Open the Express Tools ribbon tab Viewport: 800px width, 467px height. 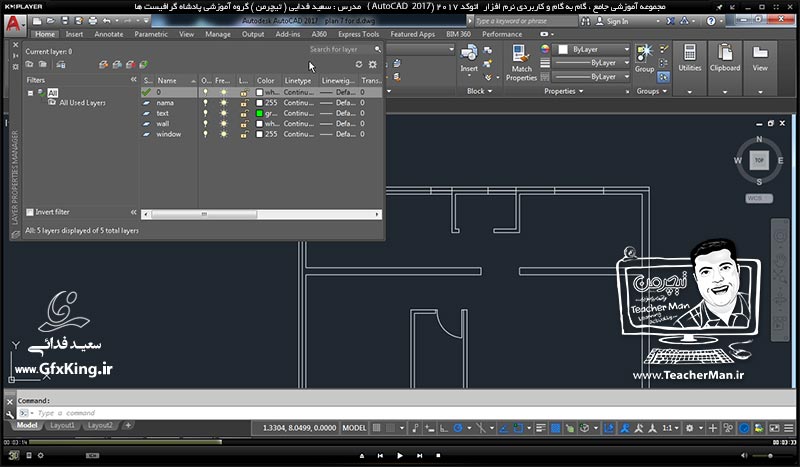[x=359, y=34]
